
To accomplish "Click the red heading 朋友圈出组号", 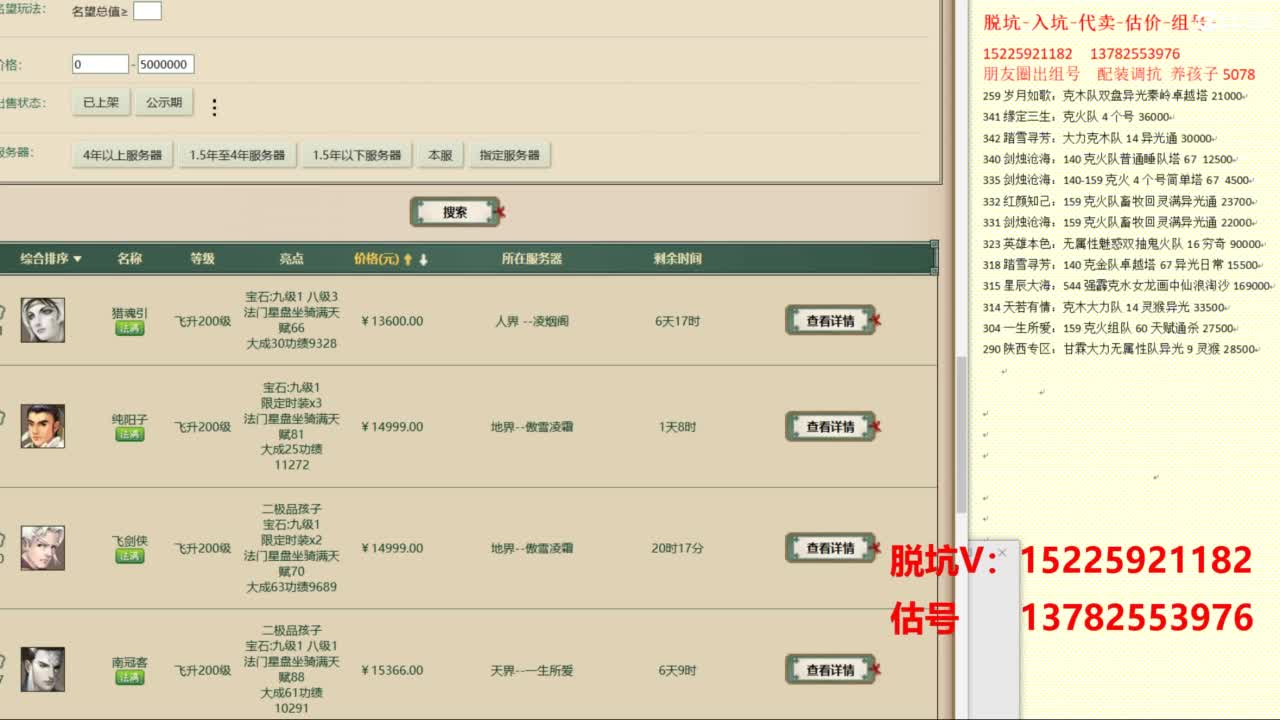I will click(1031, 74).
